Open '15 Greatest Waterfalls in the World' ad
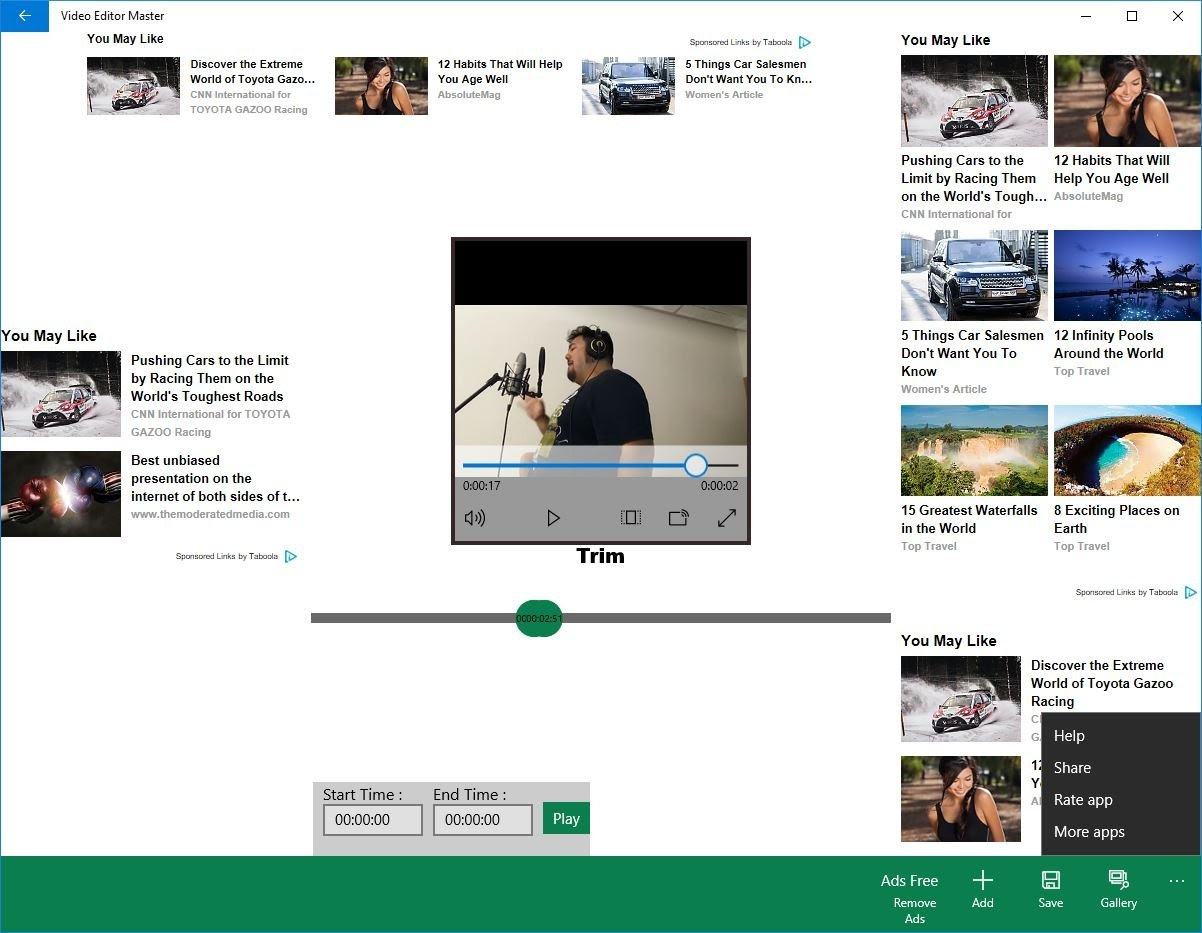 click(969, 519)
